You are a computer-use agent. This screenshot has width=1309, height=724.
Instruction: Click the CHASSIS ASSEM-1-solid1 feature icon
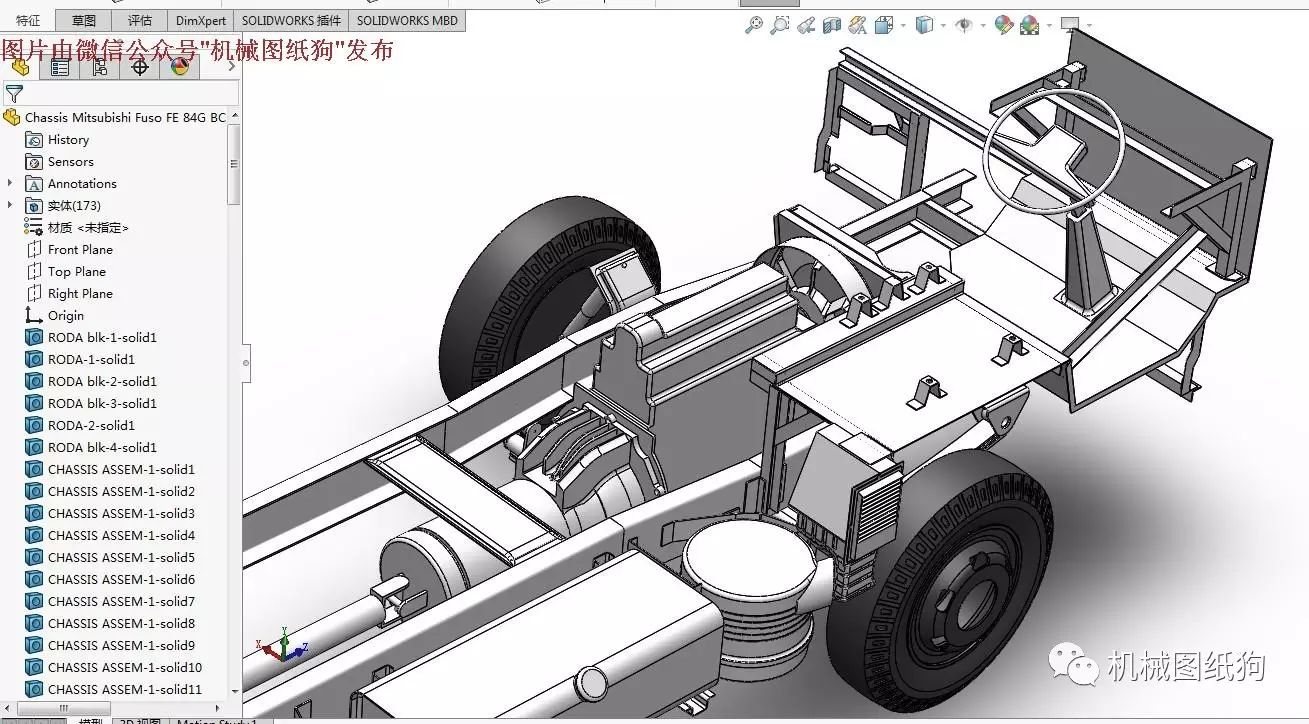tap(34, 469)
